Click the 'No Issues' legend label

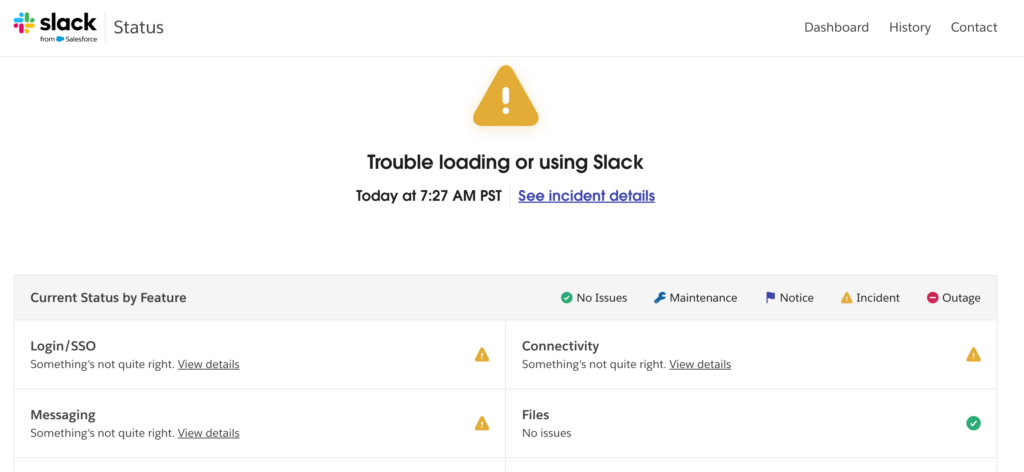[601, 298]
